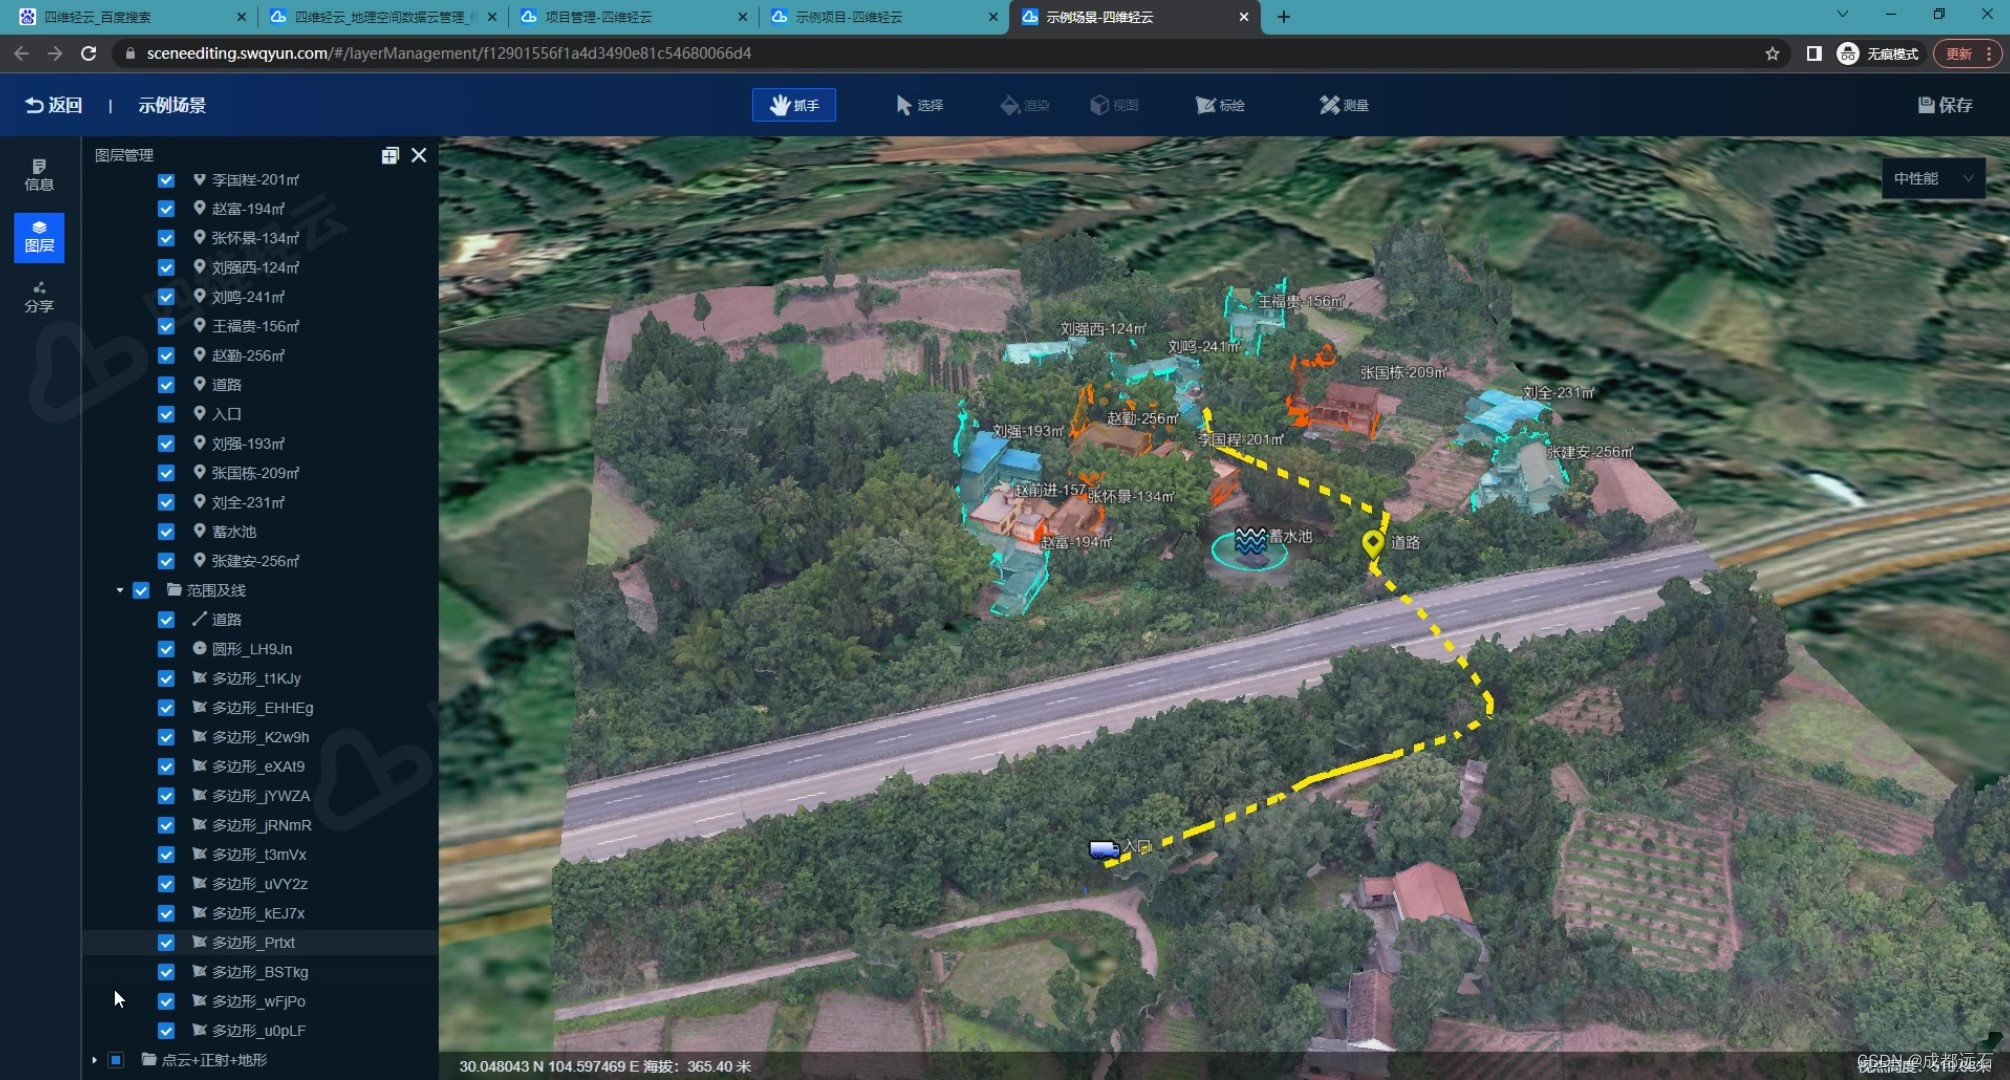Open a new browser tab
2010x1080 pixels.
tap(1283, 17)
